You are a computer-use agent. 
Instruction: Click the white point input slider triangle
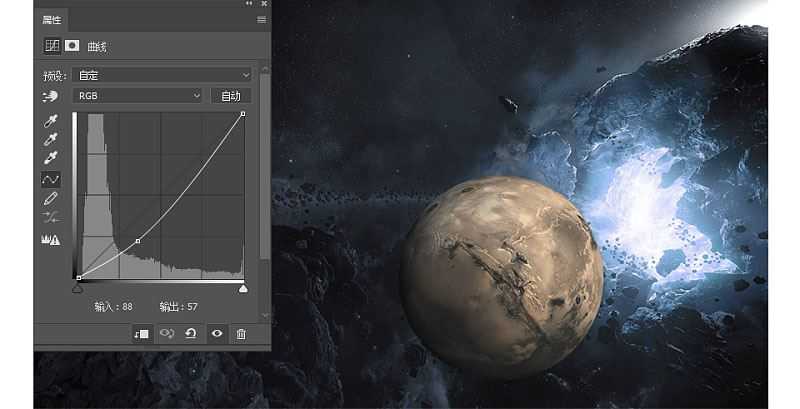tap(243, 288)
